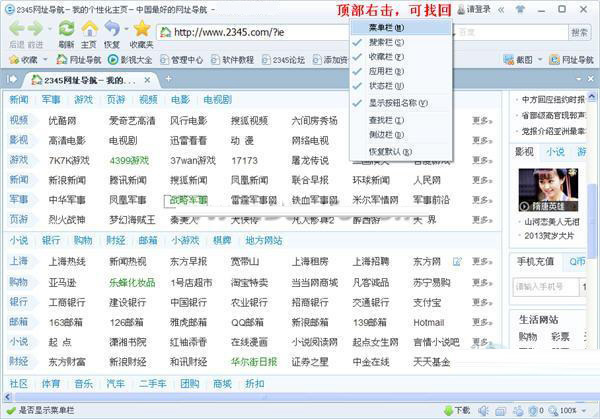
Task: Select the 地方网站 category tab
Action: tap(264, 240)
